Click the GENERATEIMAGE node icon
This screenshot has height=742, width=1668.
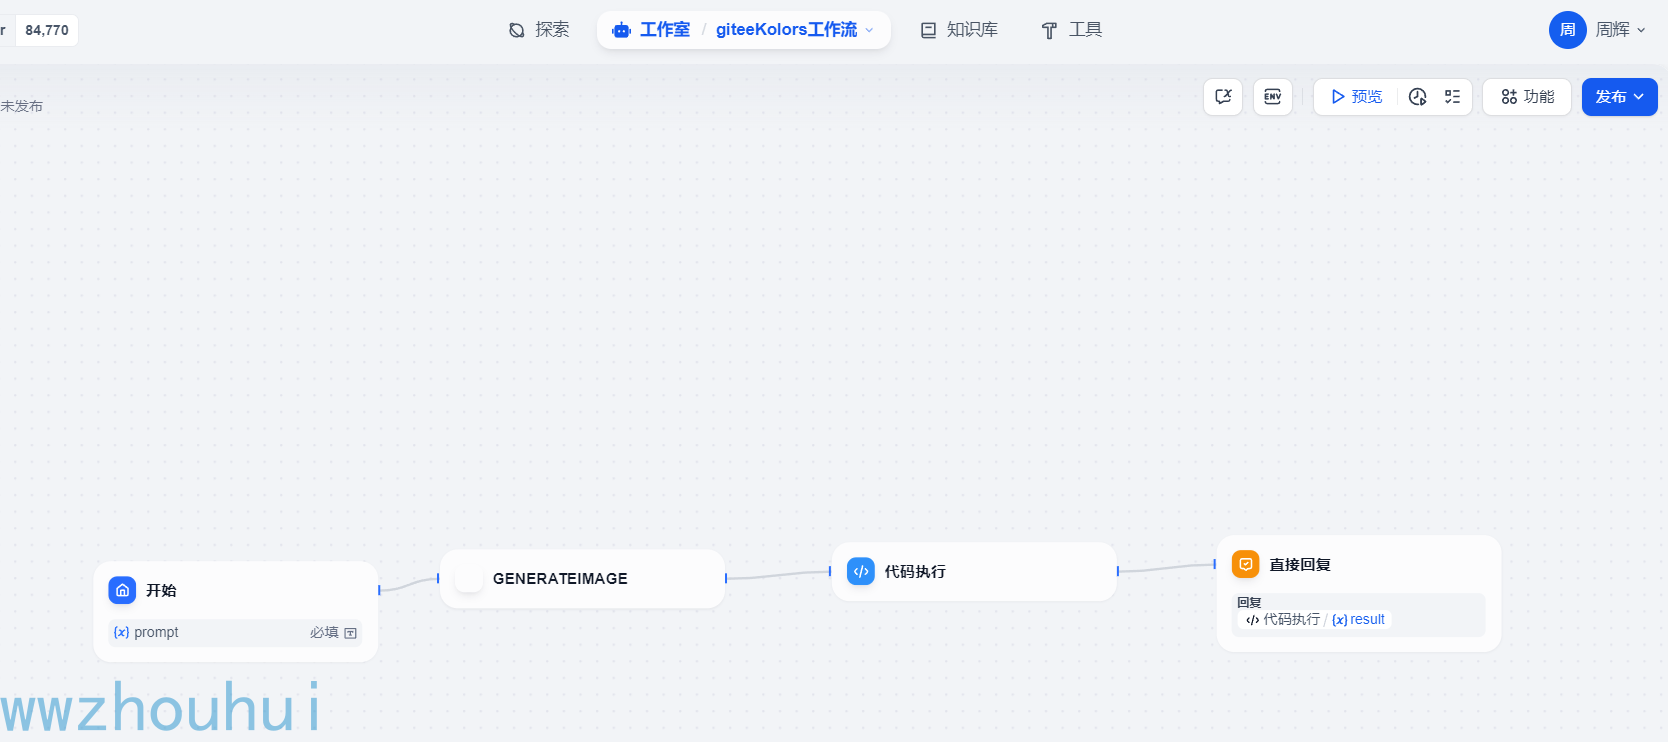point(469,578)
